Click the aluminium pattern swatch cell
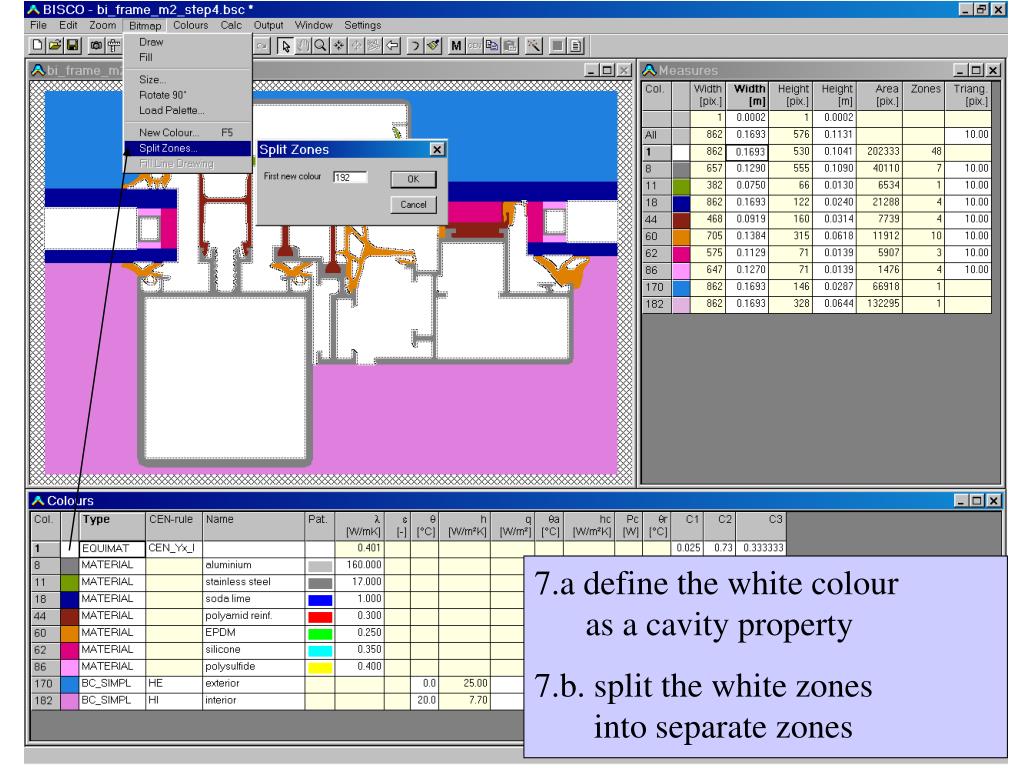Screen dimensions: 1024x768 coord(319,566)
